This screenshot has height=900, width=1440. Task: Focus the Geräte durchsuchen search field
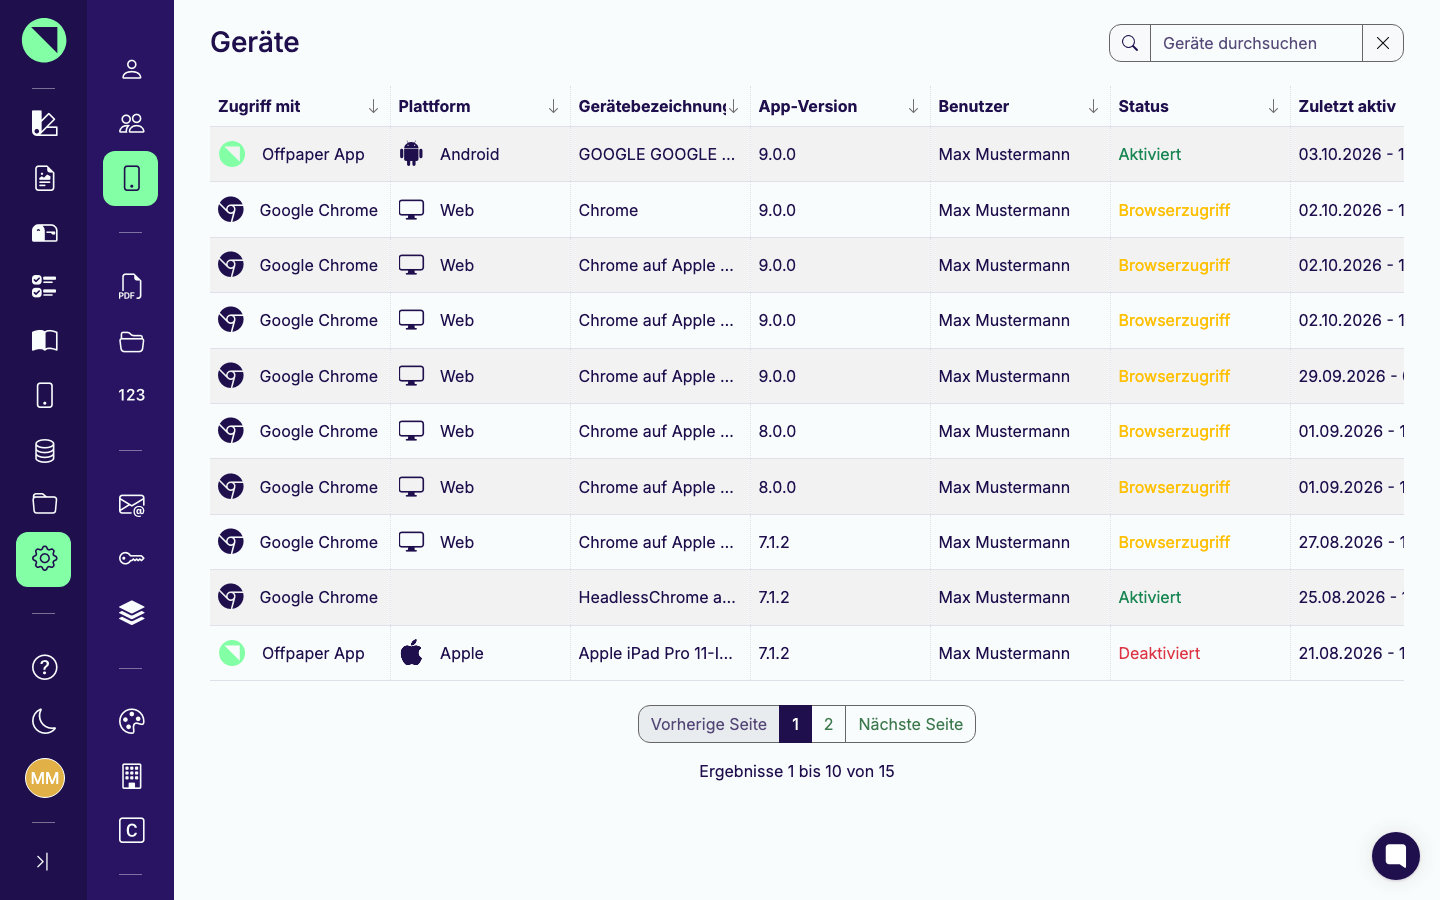point(1256,43)
